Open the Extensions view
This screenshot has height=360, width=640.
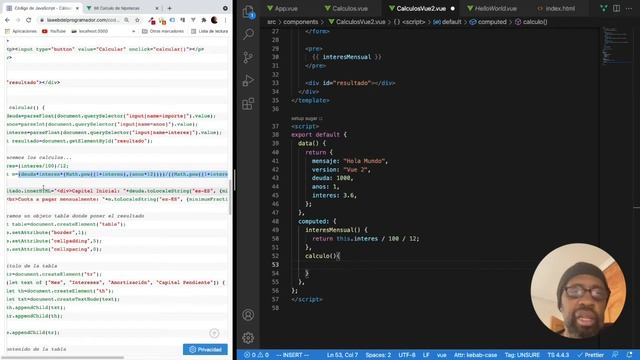pyautogui.click(x=248, y=104)
